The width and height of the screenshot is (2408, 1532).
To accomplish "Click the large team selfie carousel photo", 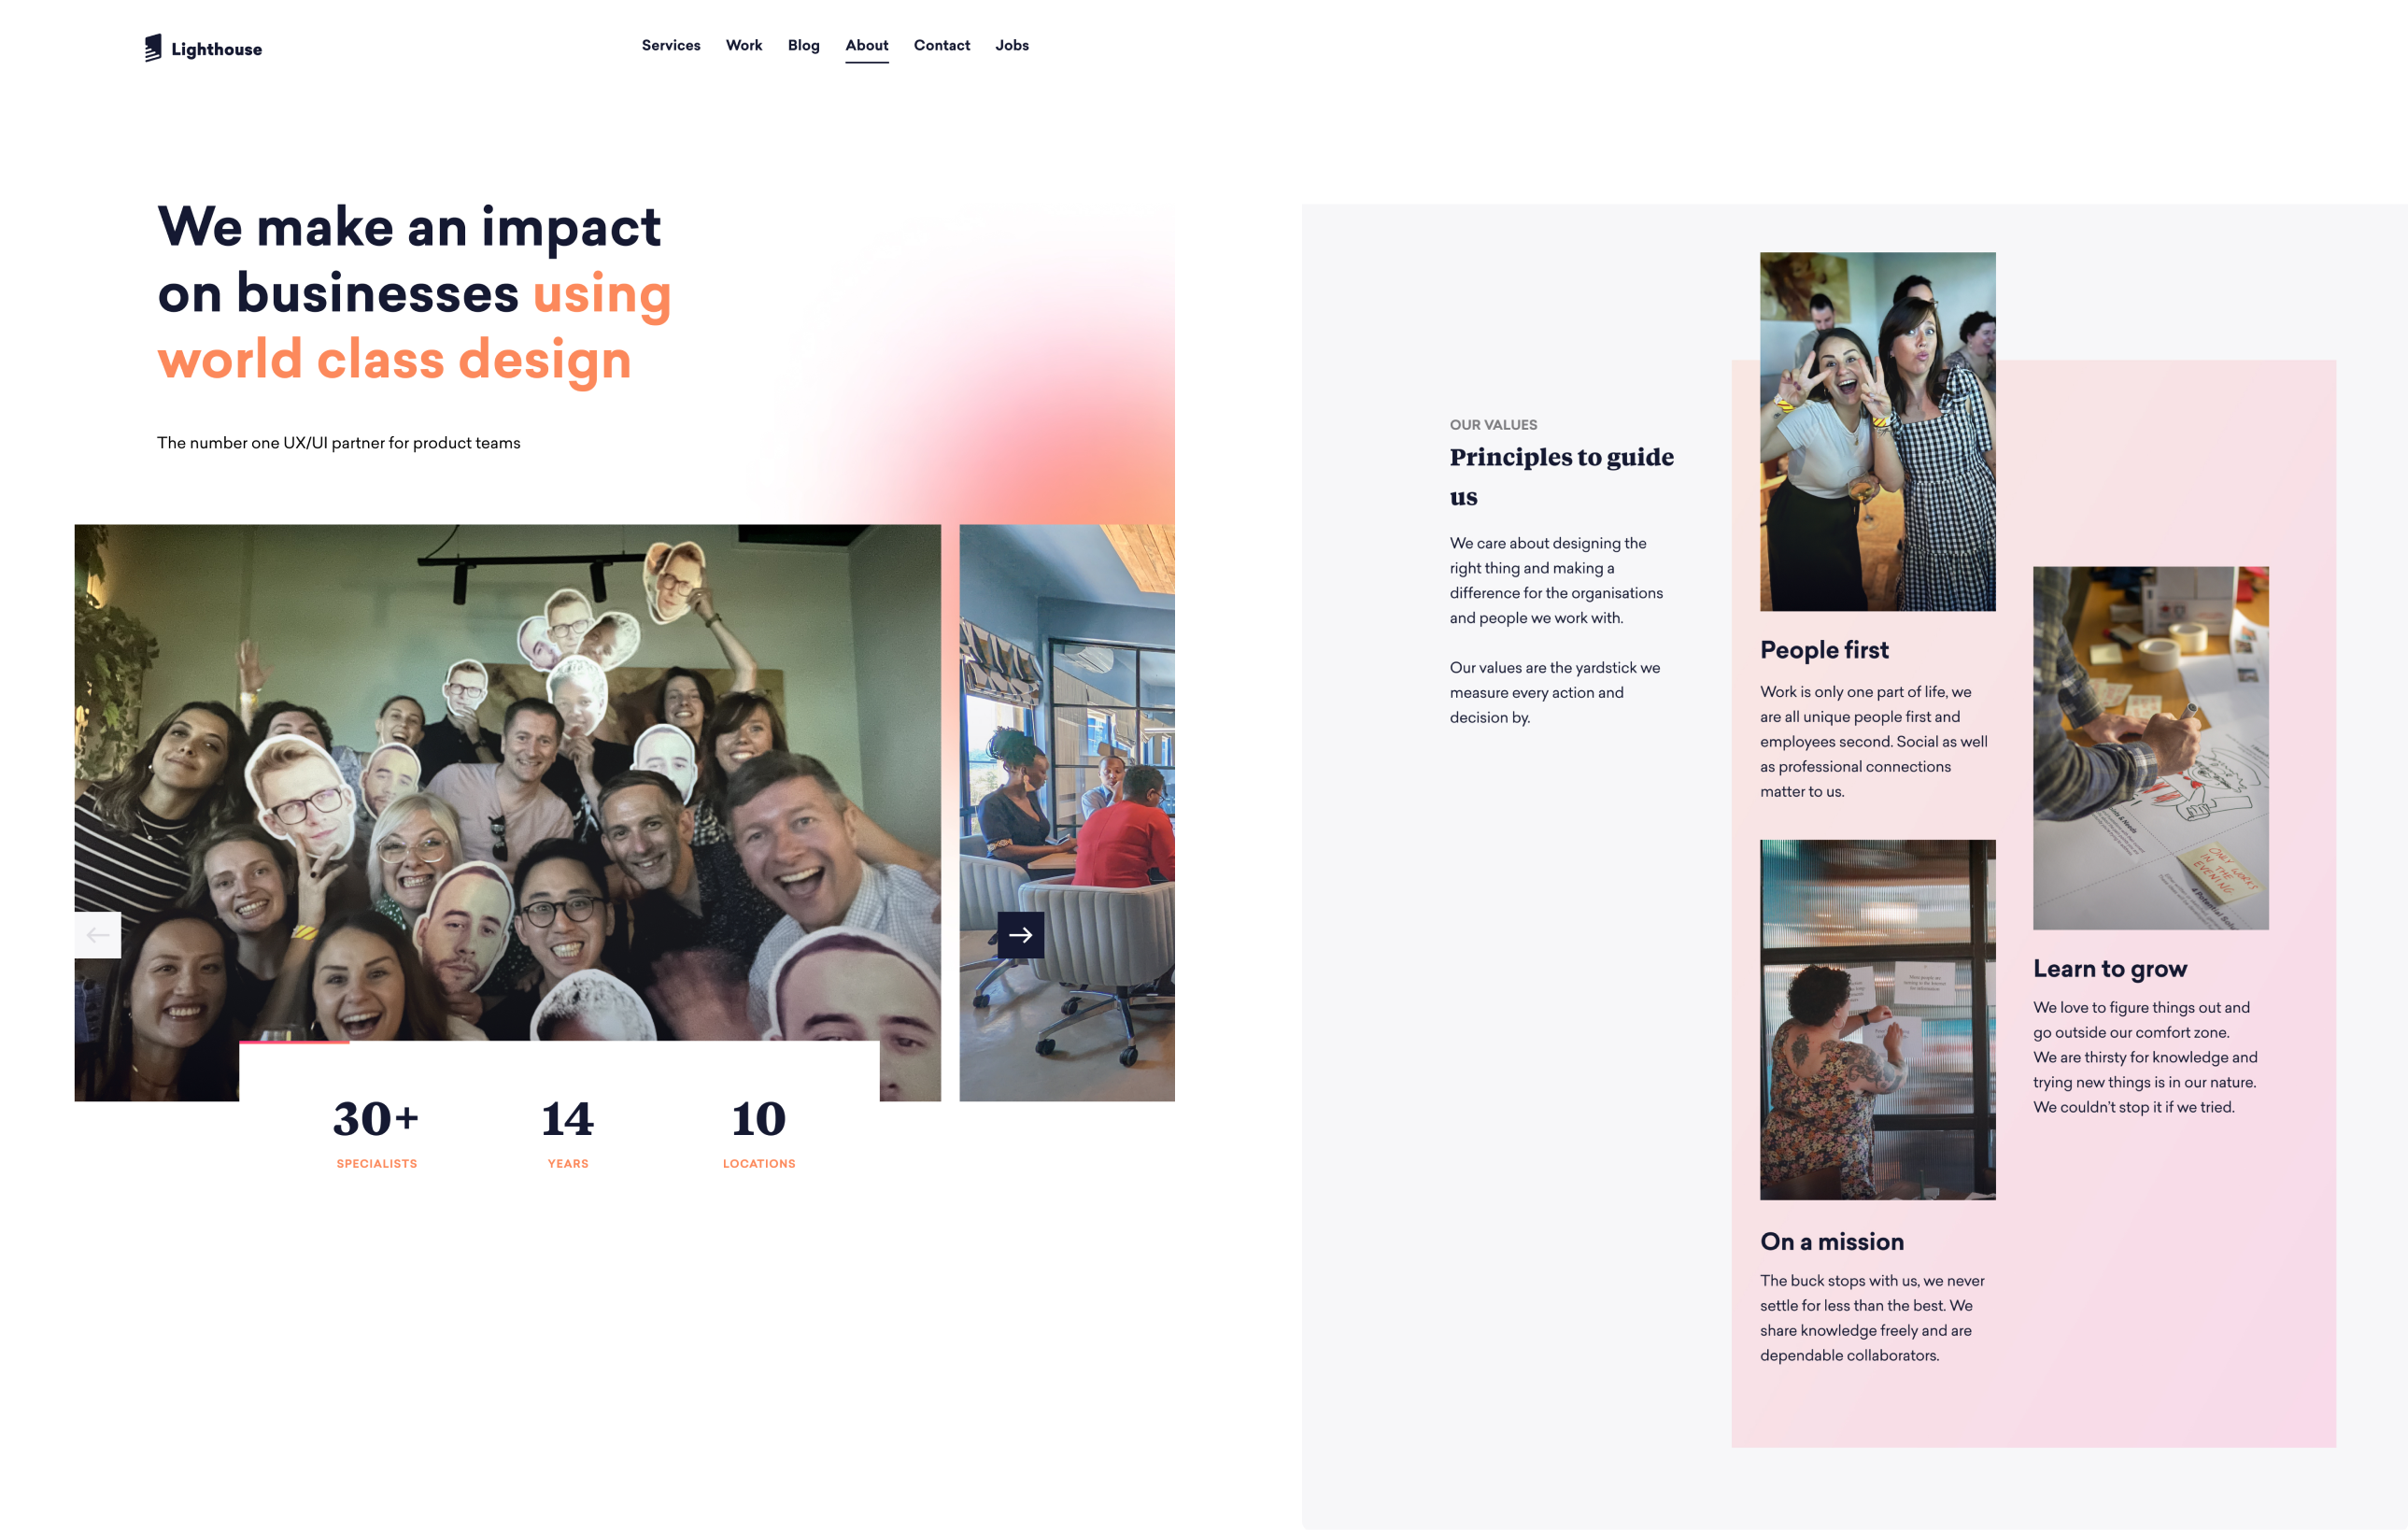I will tap(507, 780).
